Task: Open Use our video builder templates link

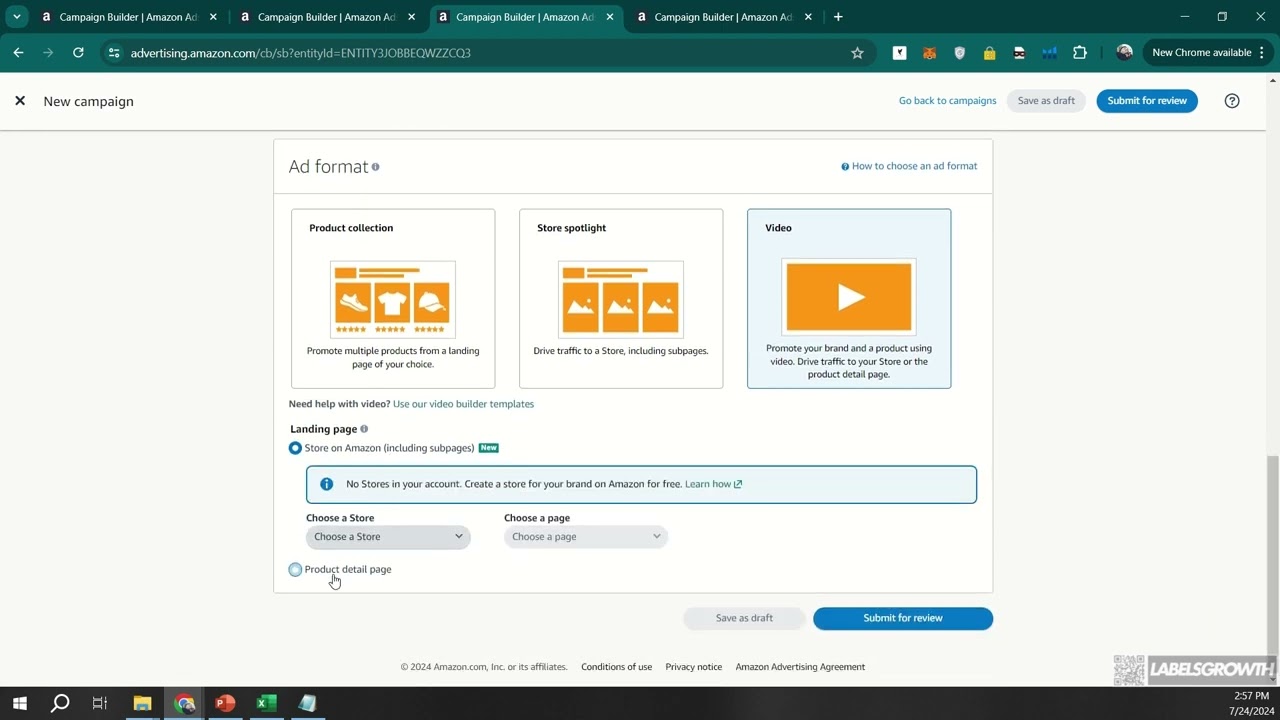Action: [x=463, y=404]
